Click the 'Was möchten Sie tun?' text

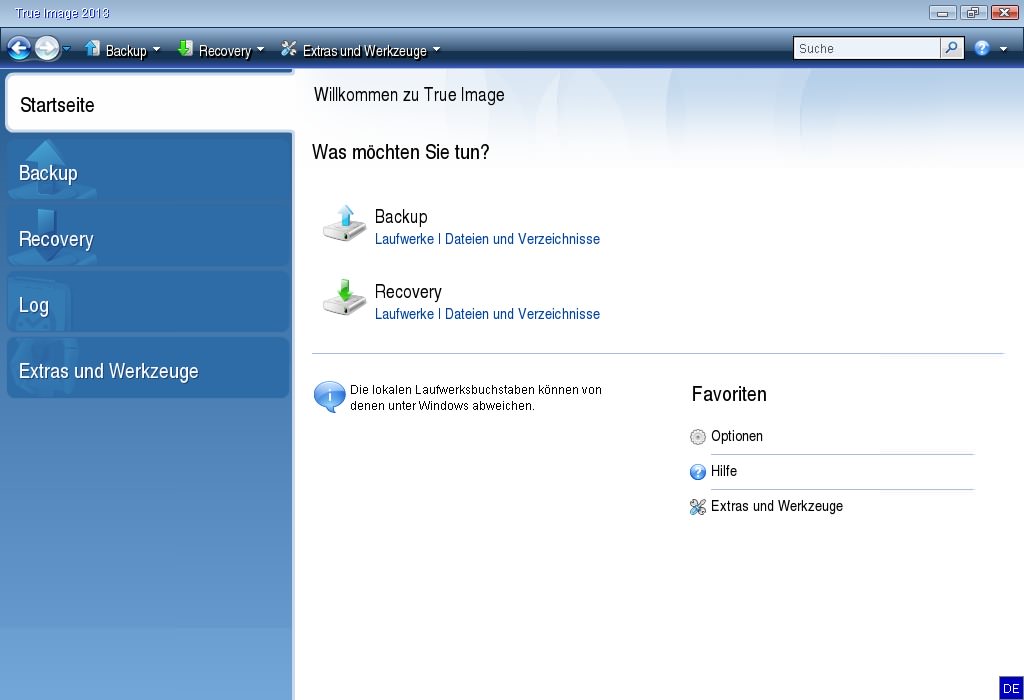[x=400, y=152]
